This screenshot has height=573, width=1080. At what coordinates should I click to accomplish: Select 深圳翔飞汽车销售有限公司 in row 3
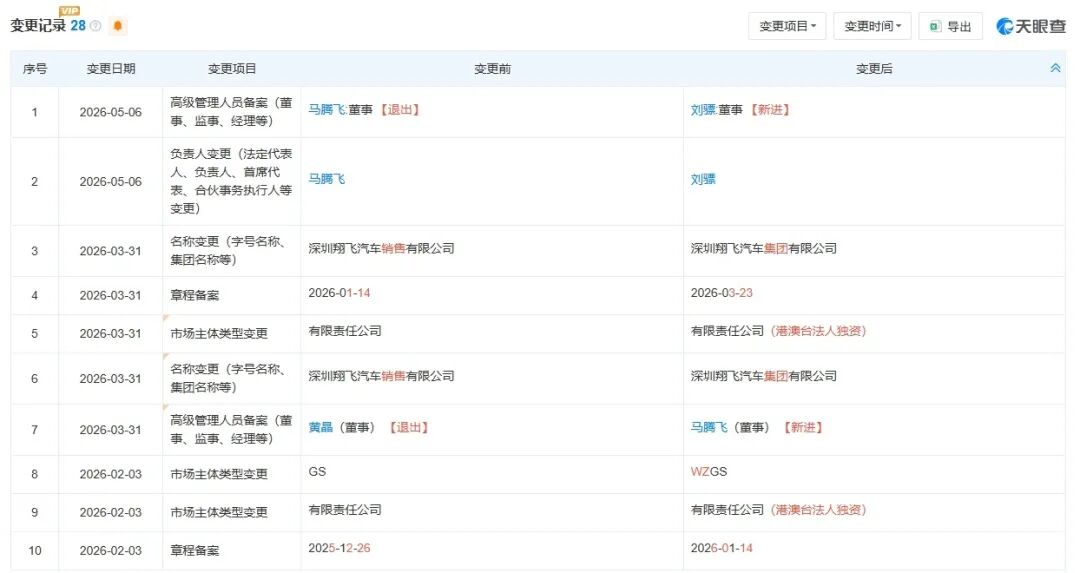381,249
